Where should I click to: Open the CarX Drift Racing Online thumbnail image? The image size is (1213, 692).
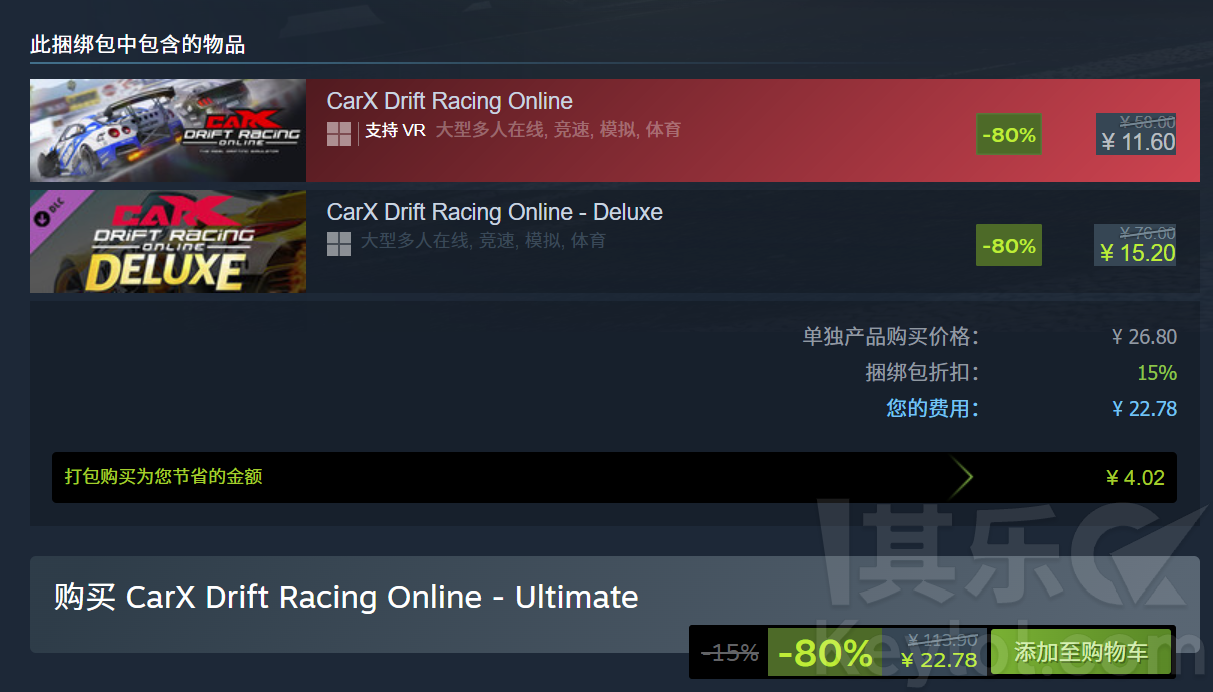(x=168, y=130)
